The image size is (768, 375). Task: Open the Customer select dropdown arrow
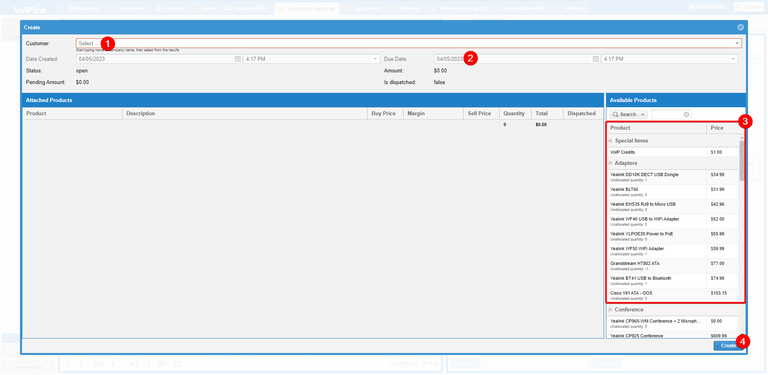[x=737, y=44]
